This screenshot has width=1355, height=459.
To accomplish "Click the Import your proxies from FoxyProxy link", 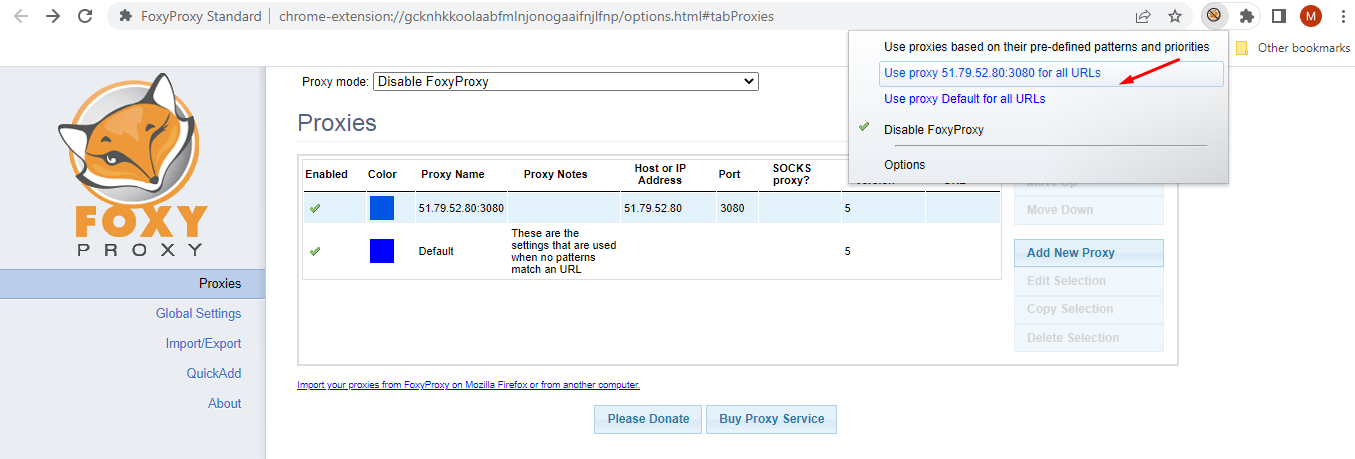I will (x=468, y=385).
